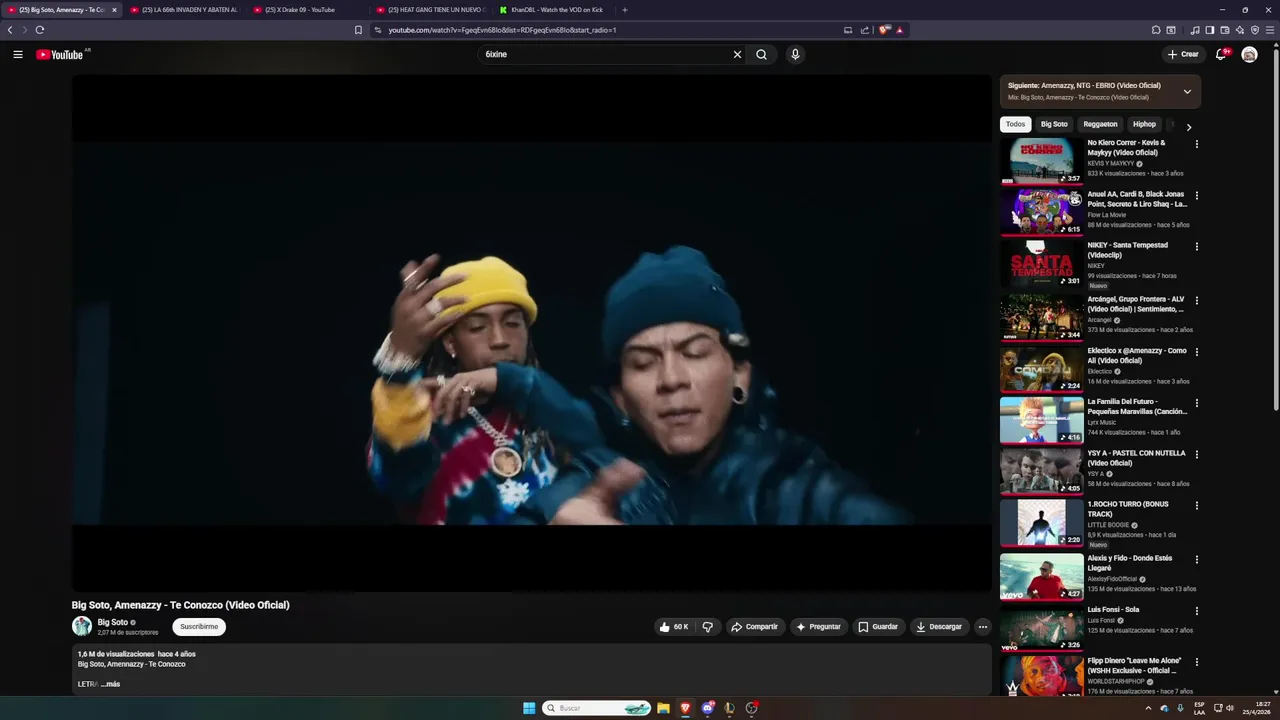Like the video (60 K thumbs up)
The image size is (1280, 720).
tap(674, 627)
